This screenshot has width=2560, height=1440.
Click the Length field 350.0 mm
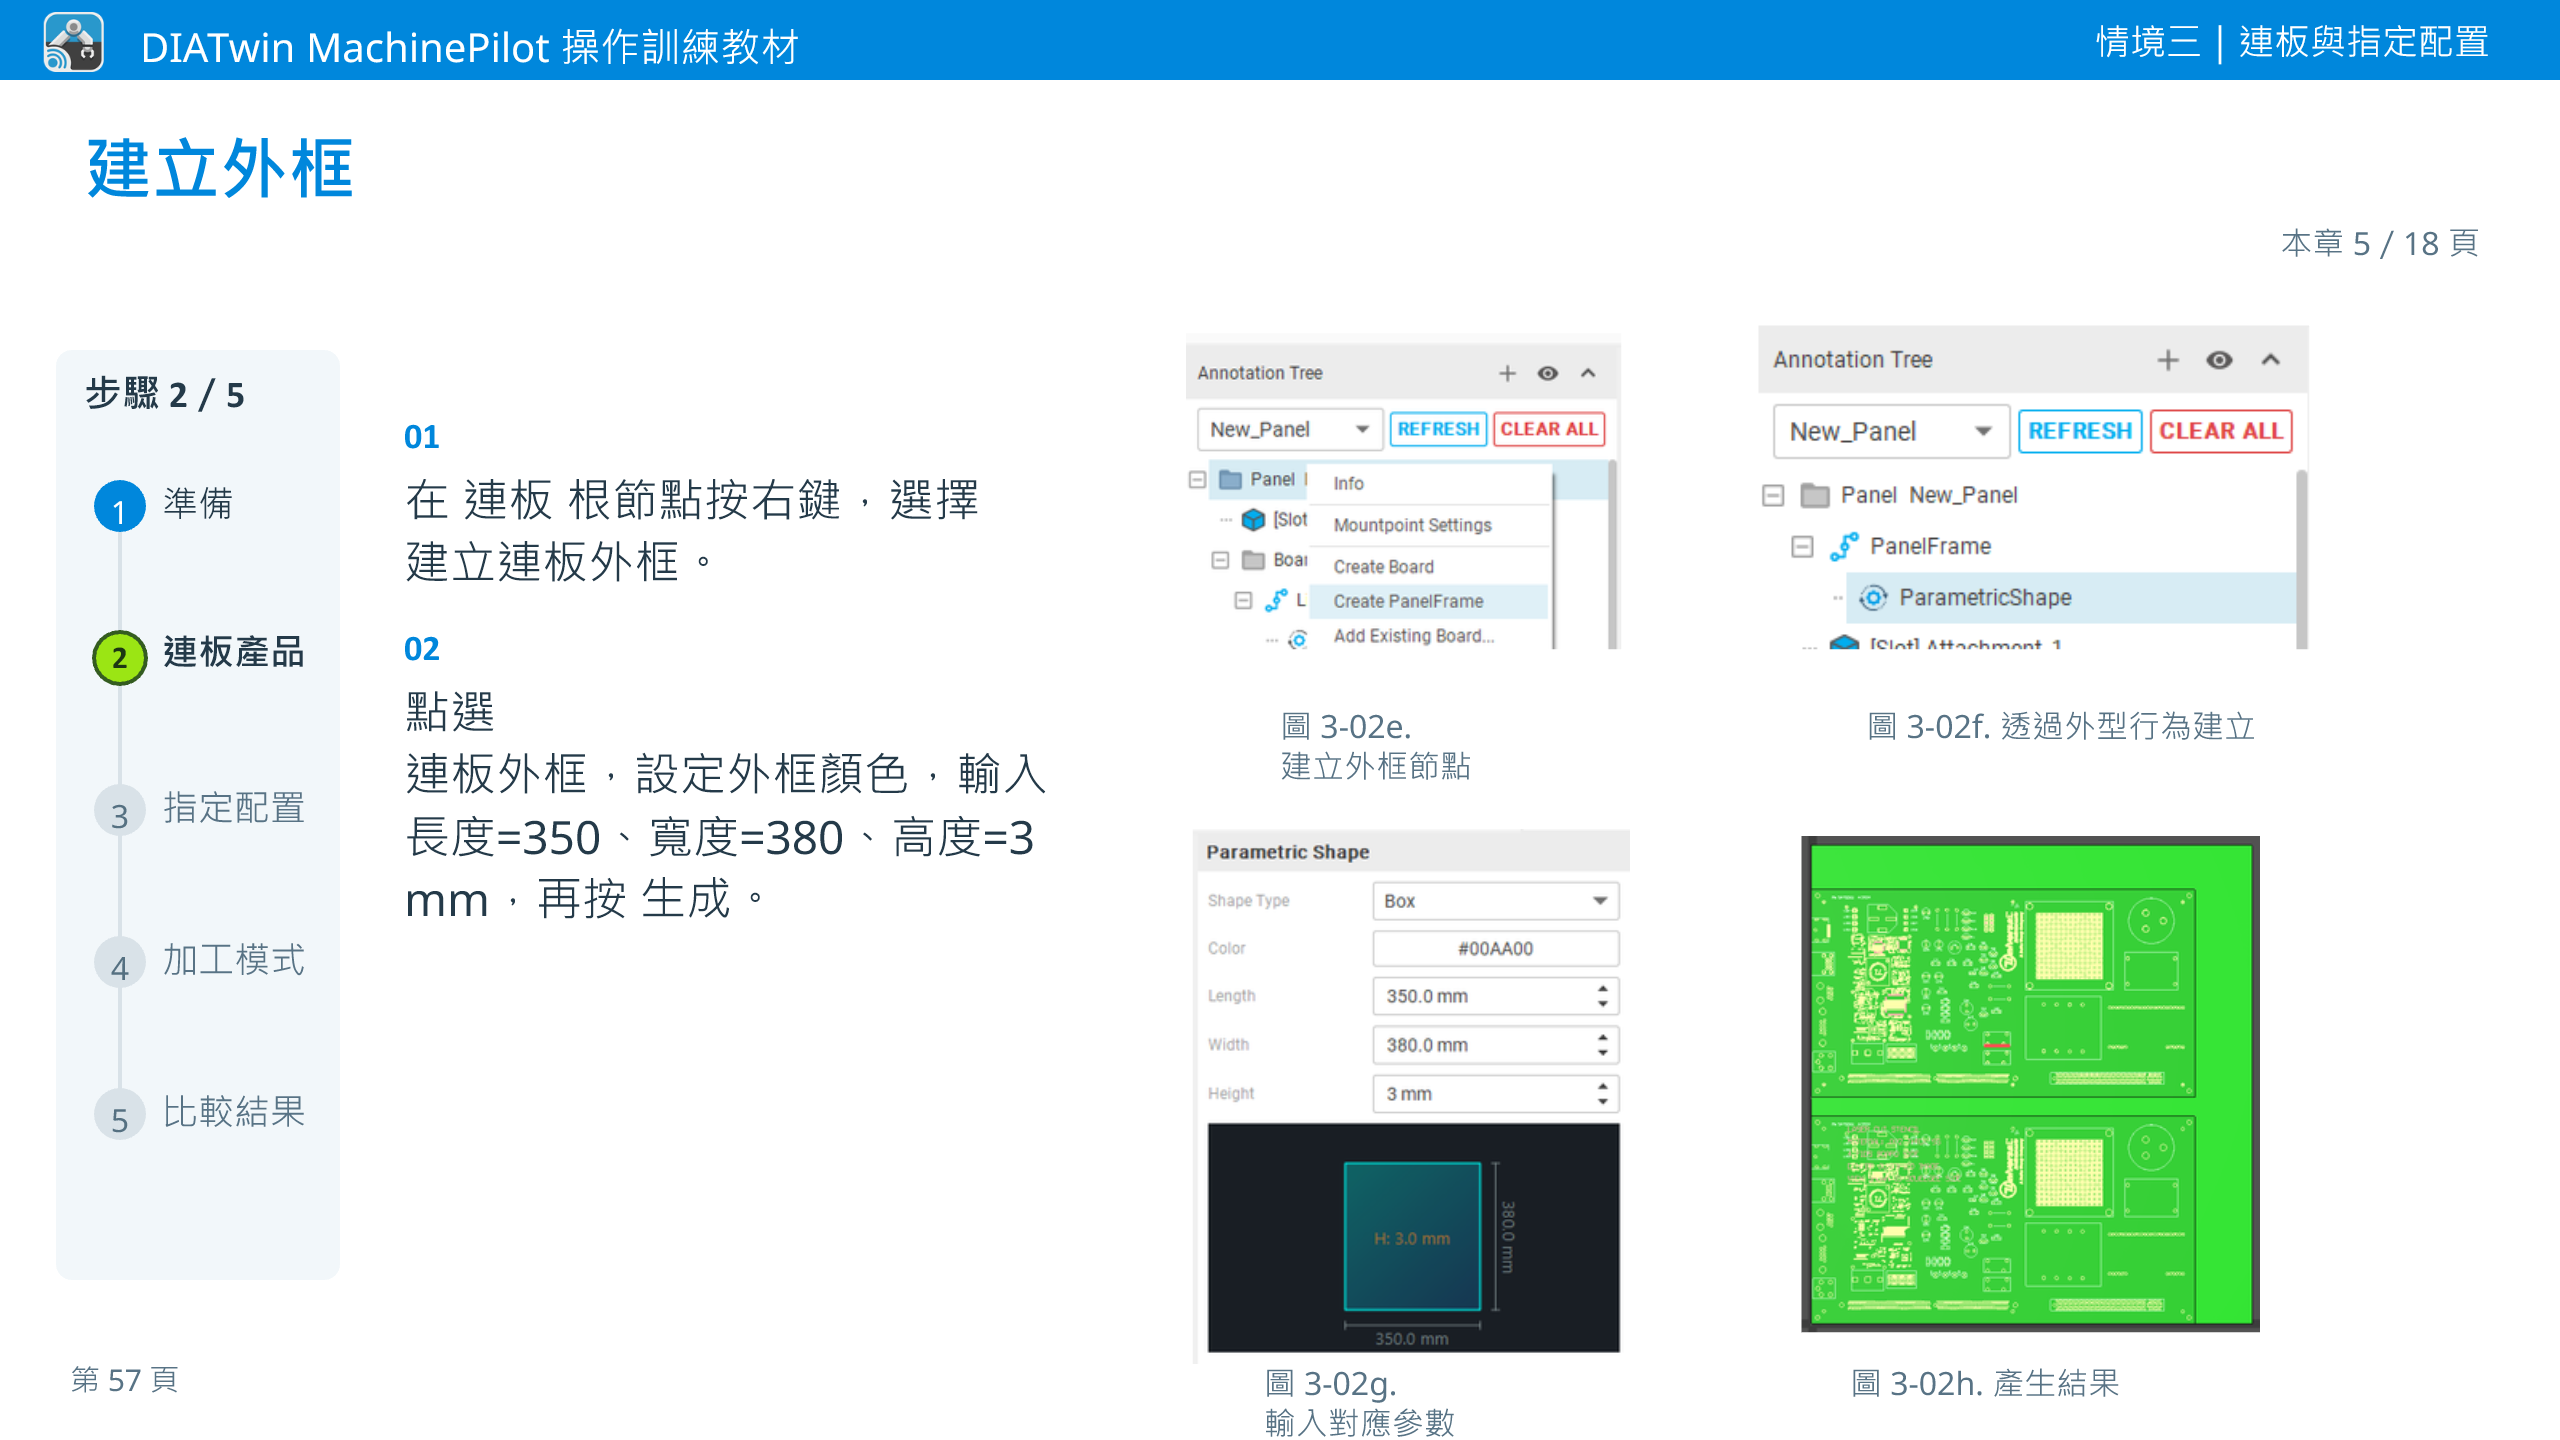(x=1495, y=997)
